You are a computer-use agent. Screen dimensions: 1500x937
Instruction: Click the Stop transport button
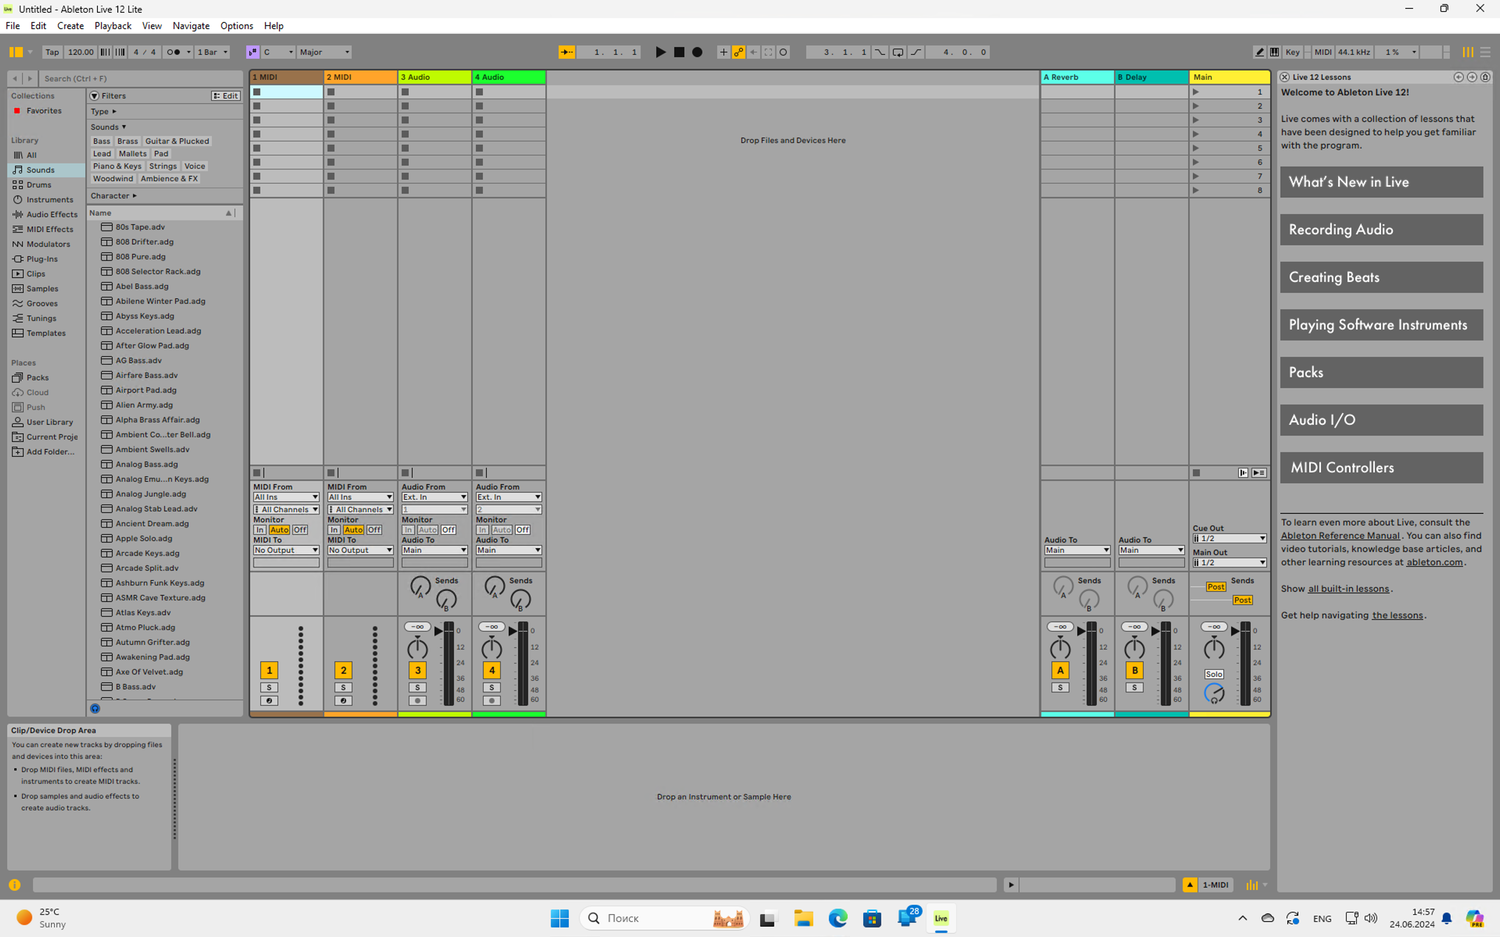click(679, 52)
